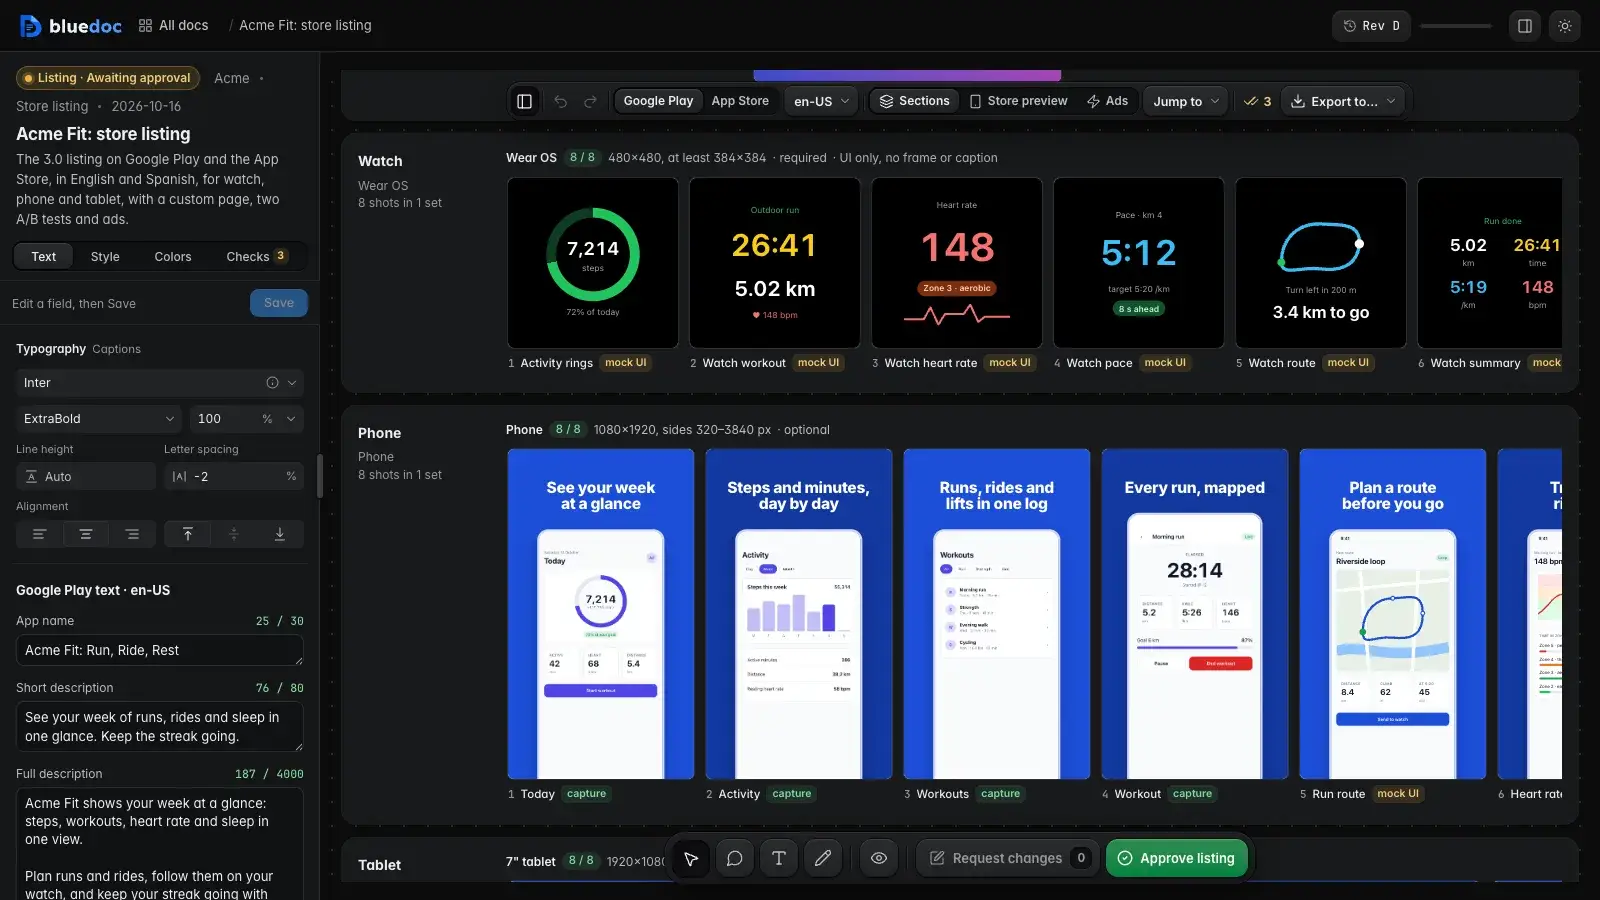Toggle the eye preview visibility
Image resolution: width=1600 pixels, height=900 pixels.
(879, 858)
